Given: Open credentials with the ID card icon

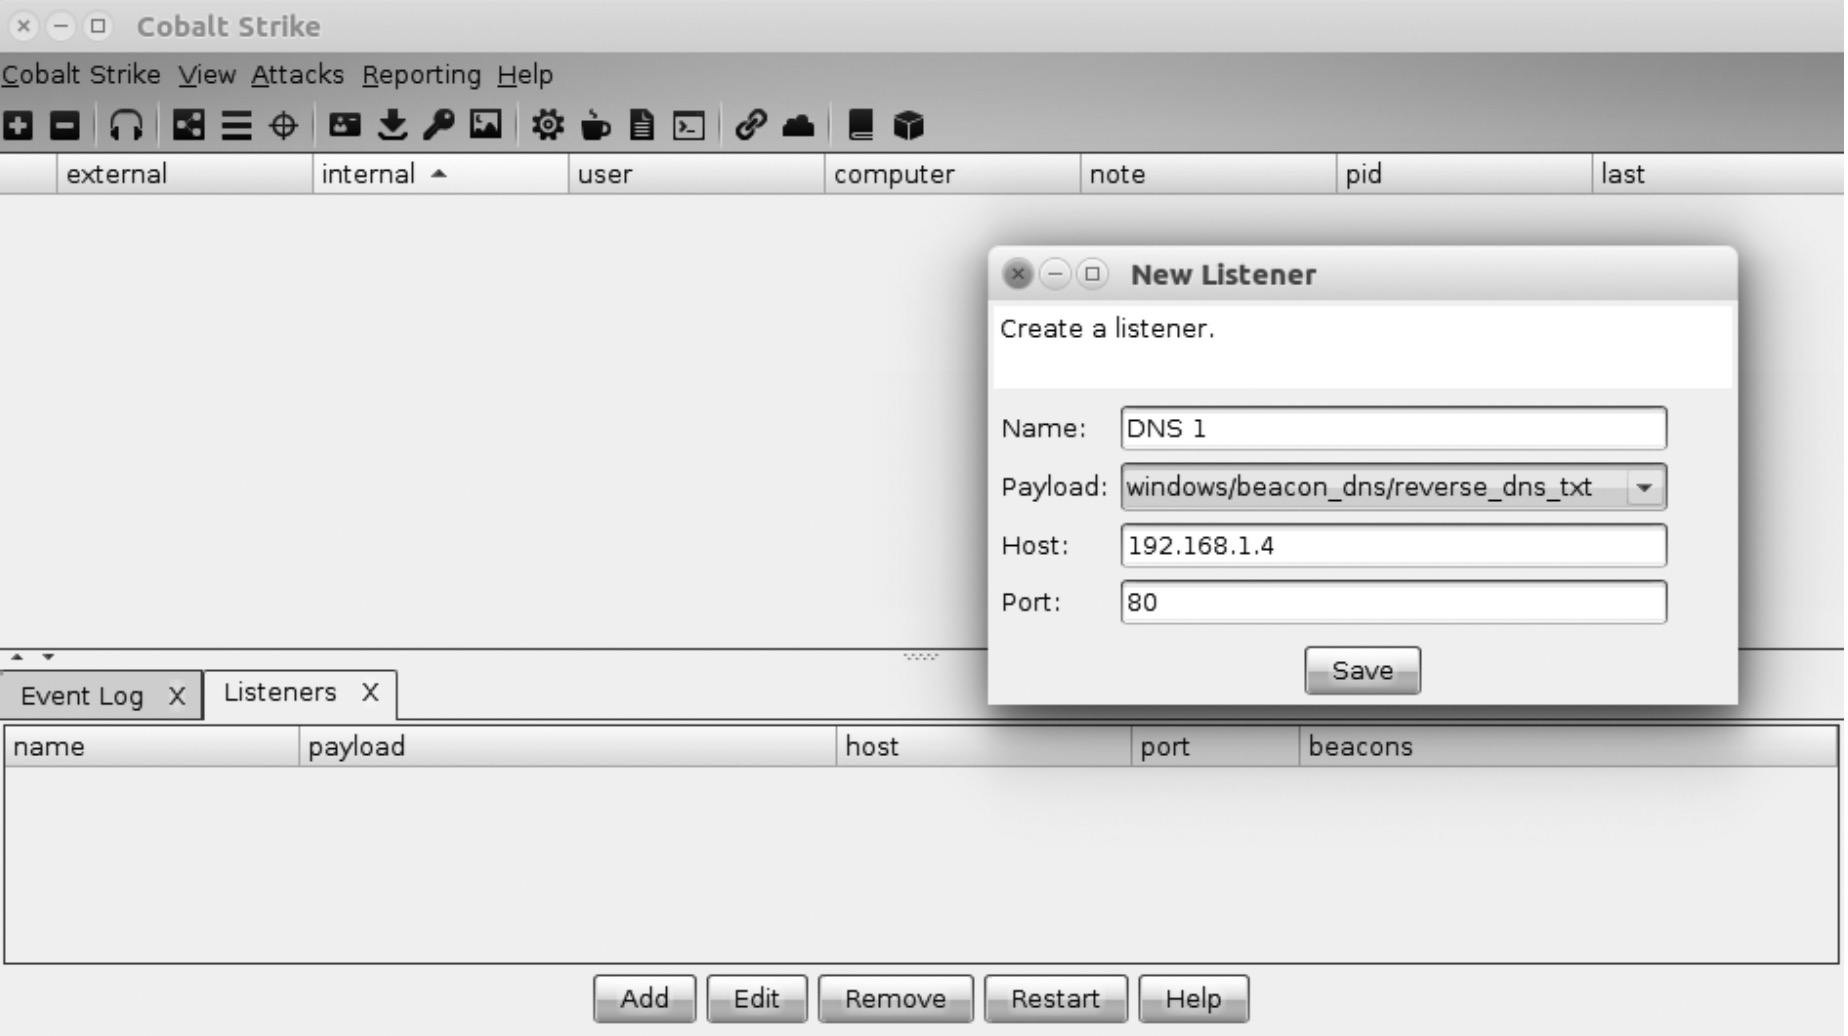Looking at the screenshot, I should (x=344, y=126).
